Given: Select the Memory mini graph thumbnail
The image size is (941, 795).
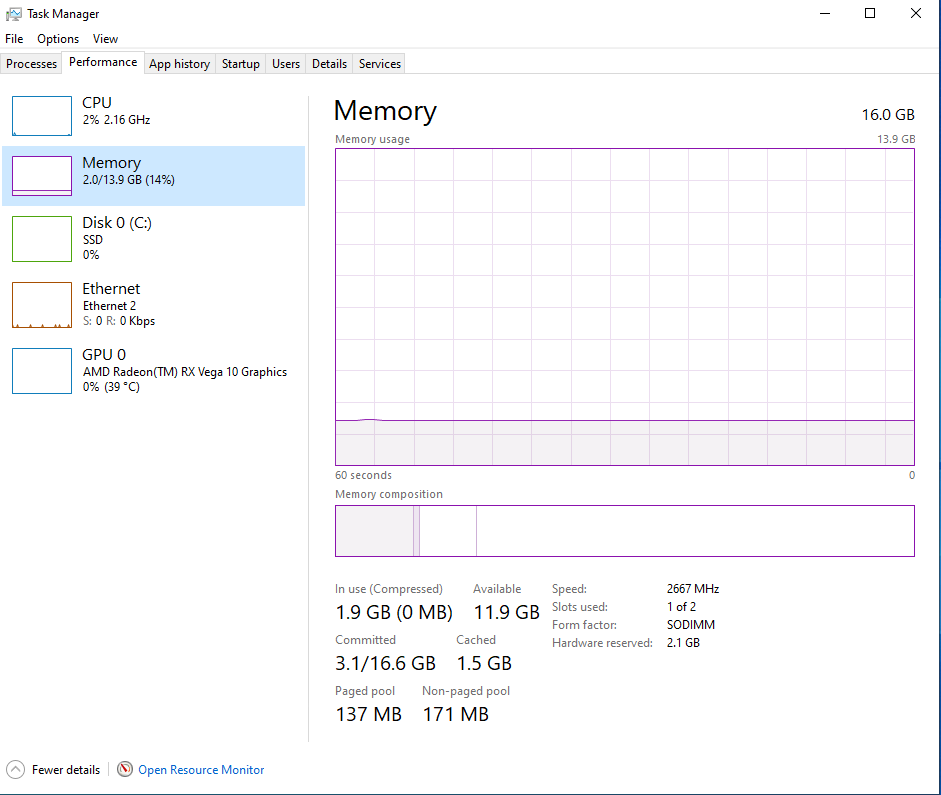Looking at the screenshot, I should click(42, 176).
